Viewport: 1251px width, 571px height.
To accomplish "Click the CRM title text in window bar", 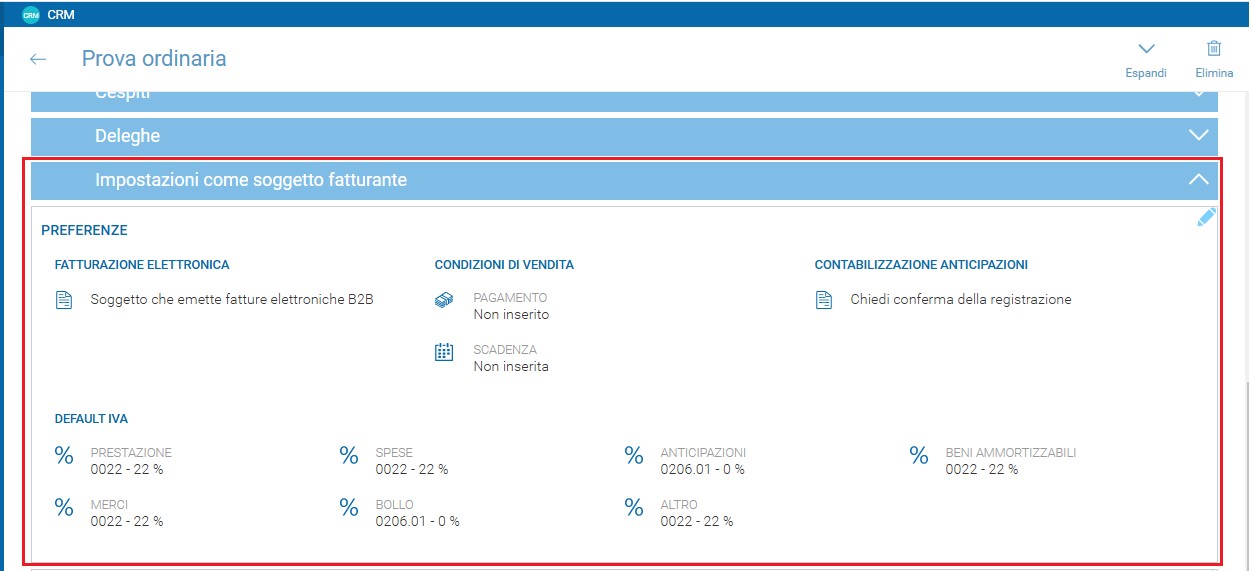I will [x=61, y=15].
